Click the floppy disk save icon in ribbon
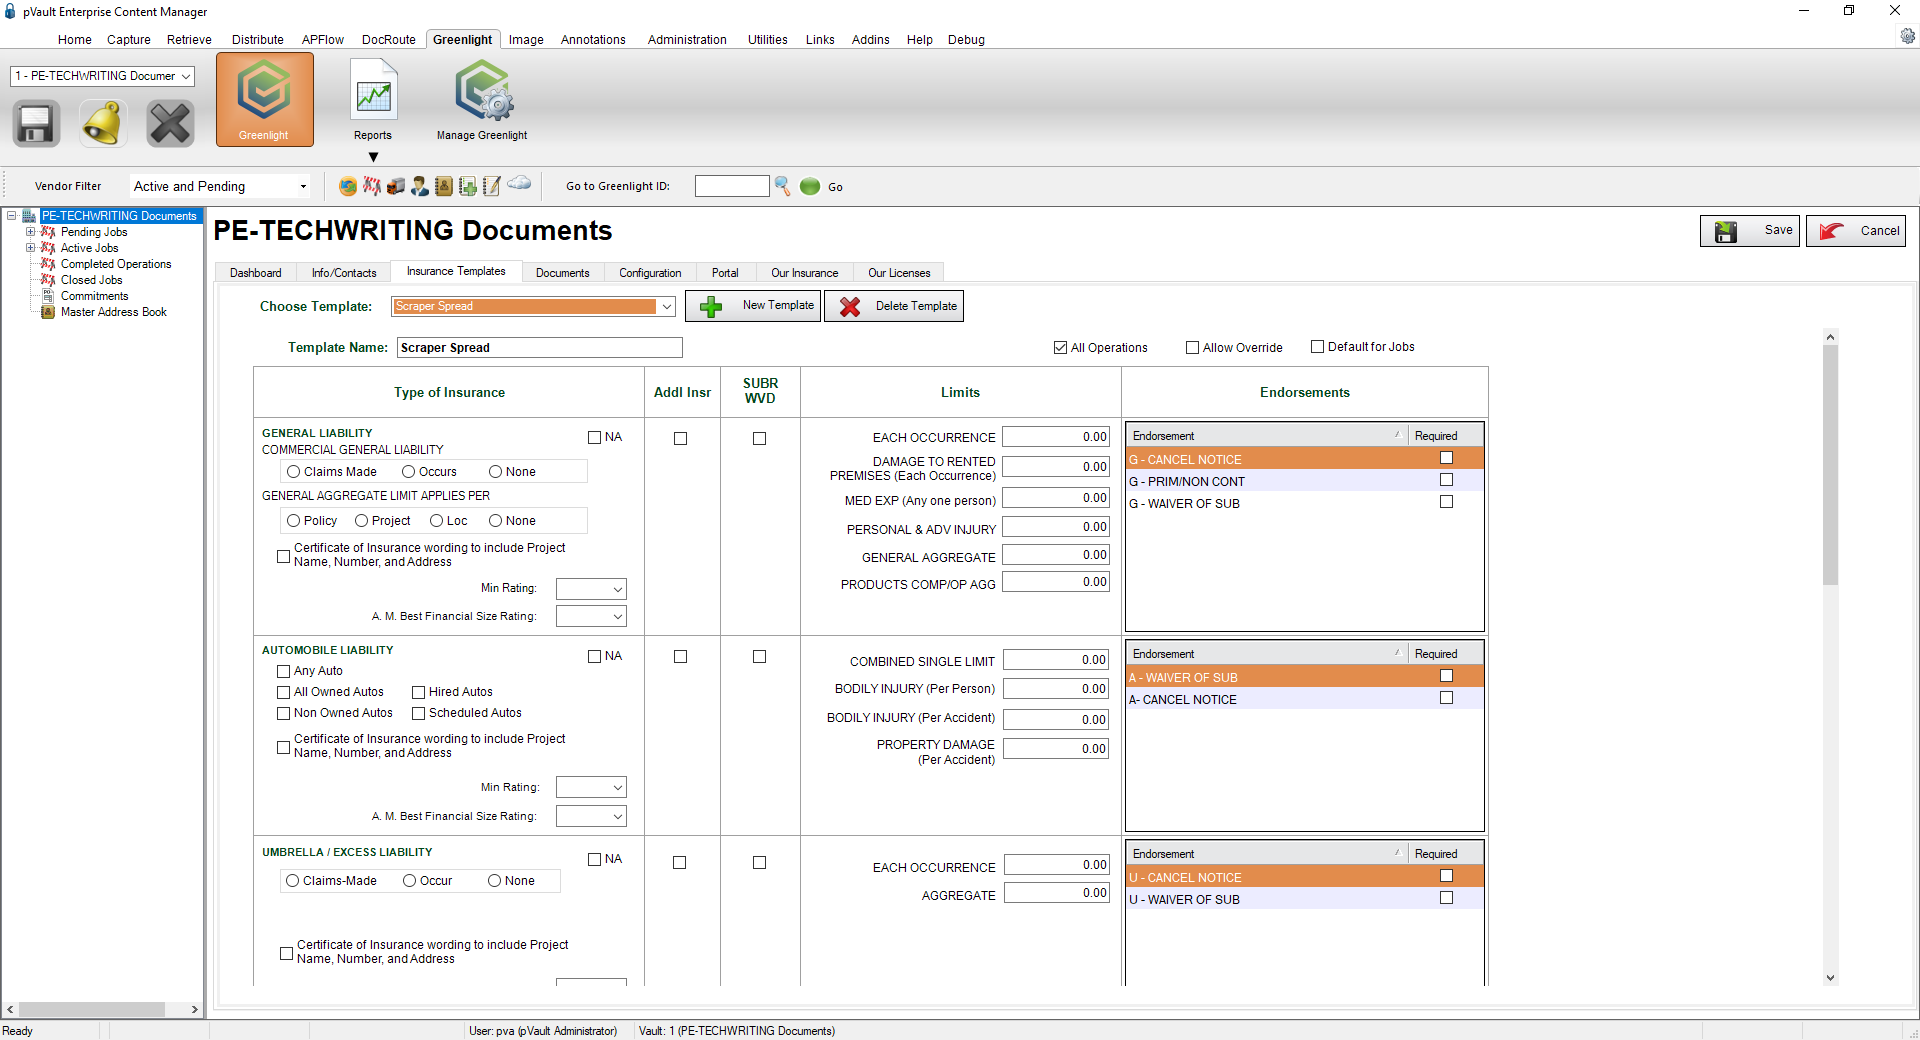Image resolution: width=1920 pixels, height=1040 pixels. click(36, 124)
